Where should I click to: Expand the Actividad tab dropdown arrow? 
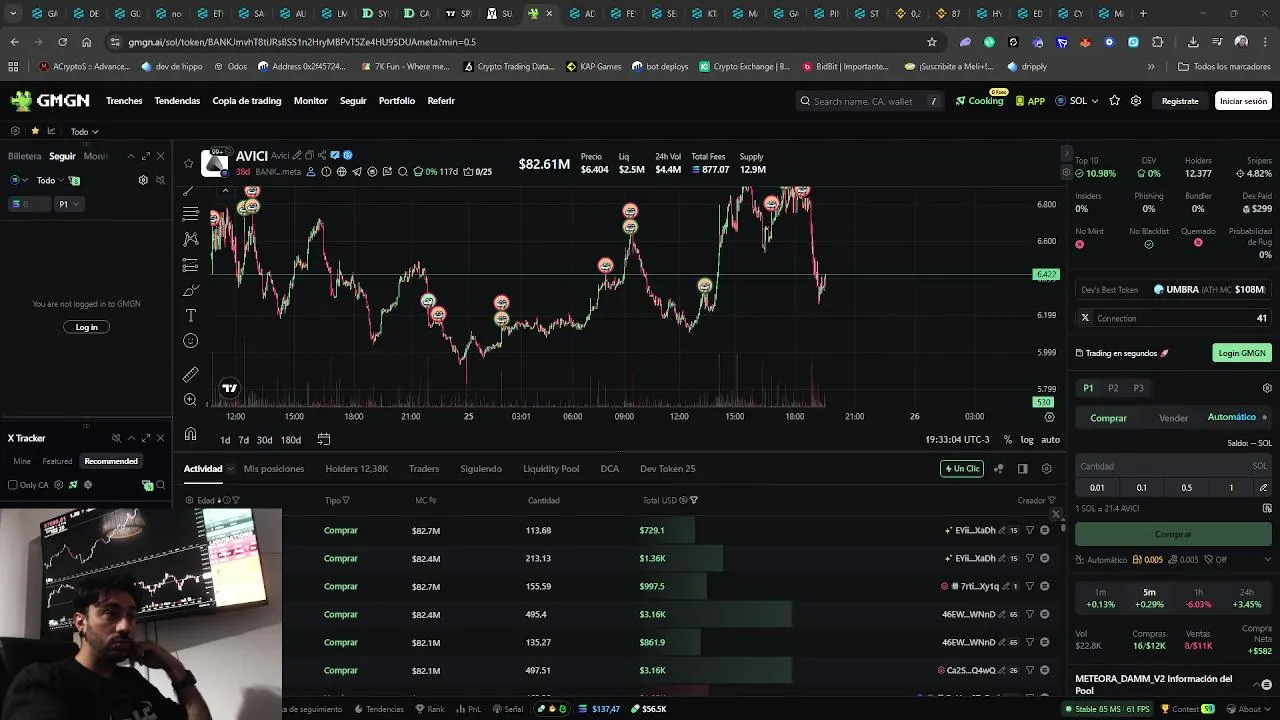pos(231,468)
